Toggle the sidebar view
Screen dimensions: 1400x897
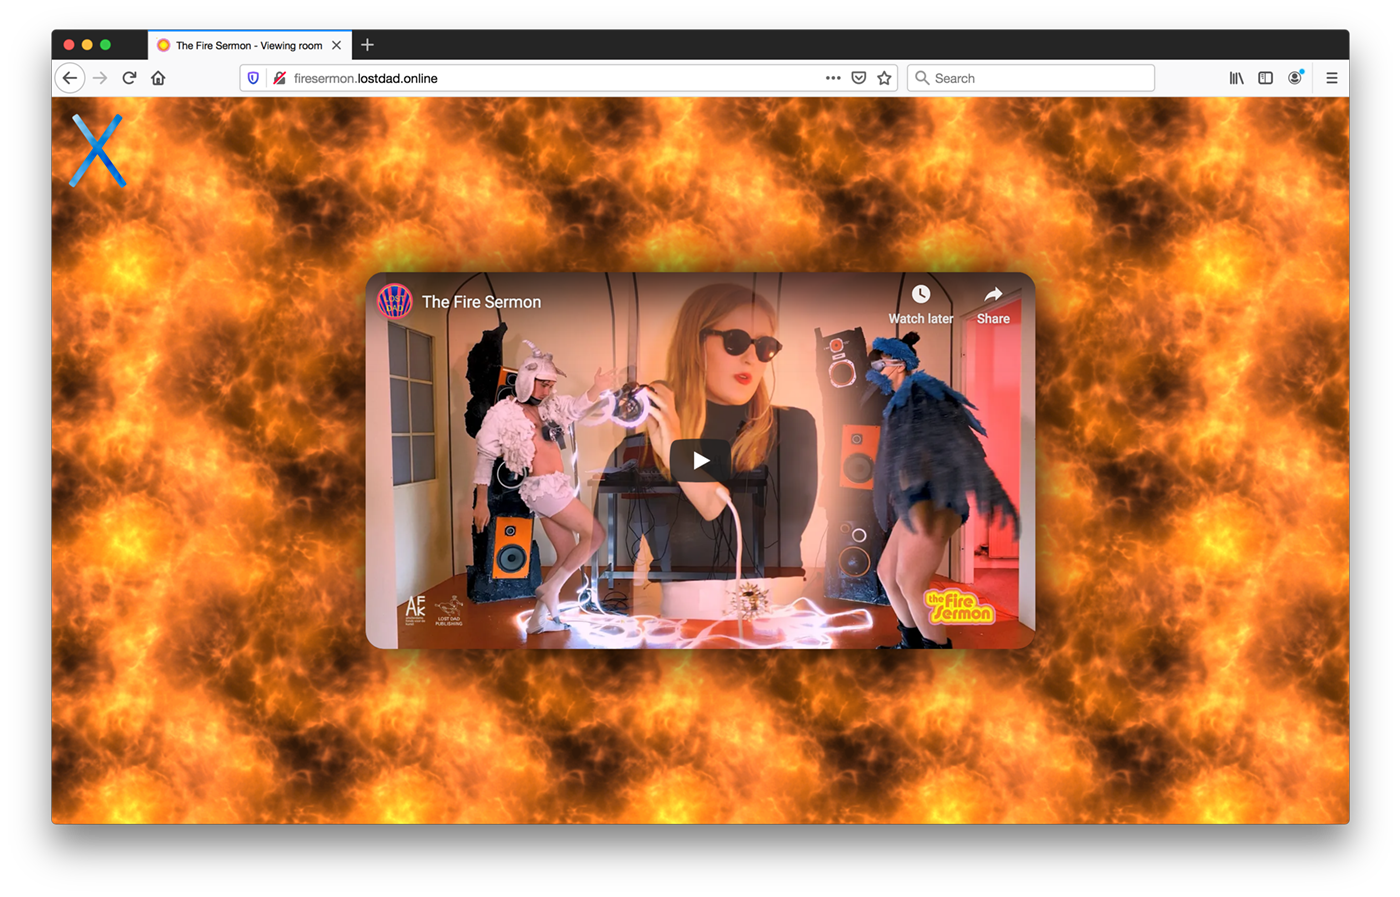1265,78
